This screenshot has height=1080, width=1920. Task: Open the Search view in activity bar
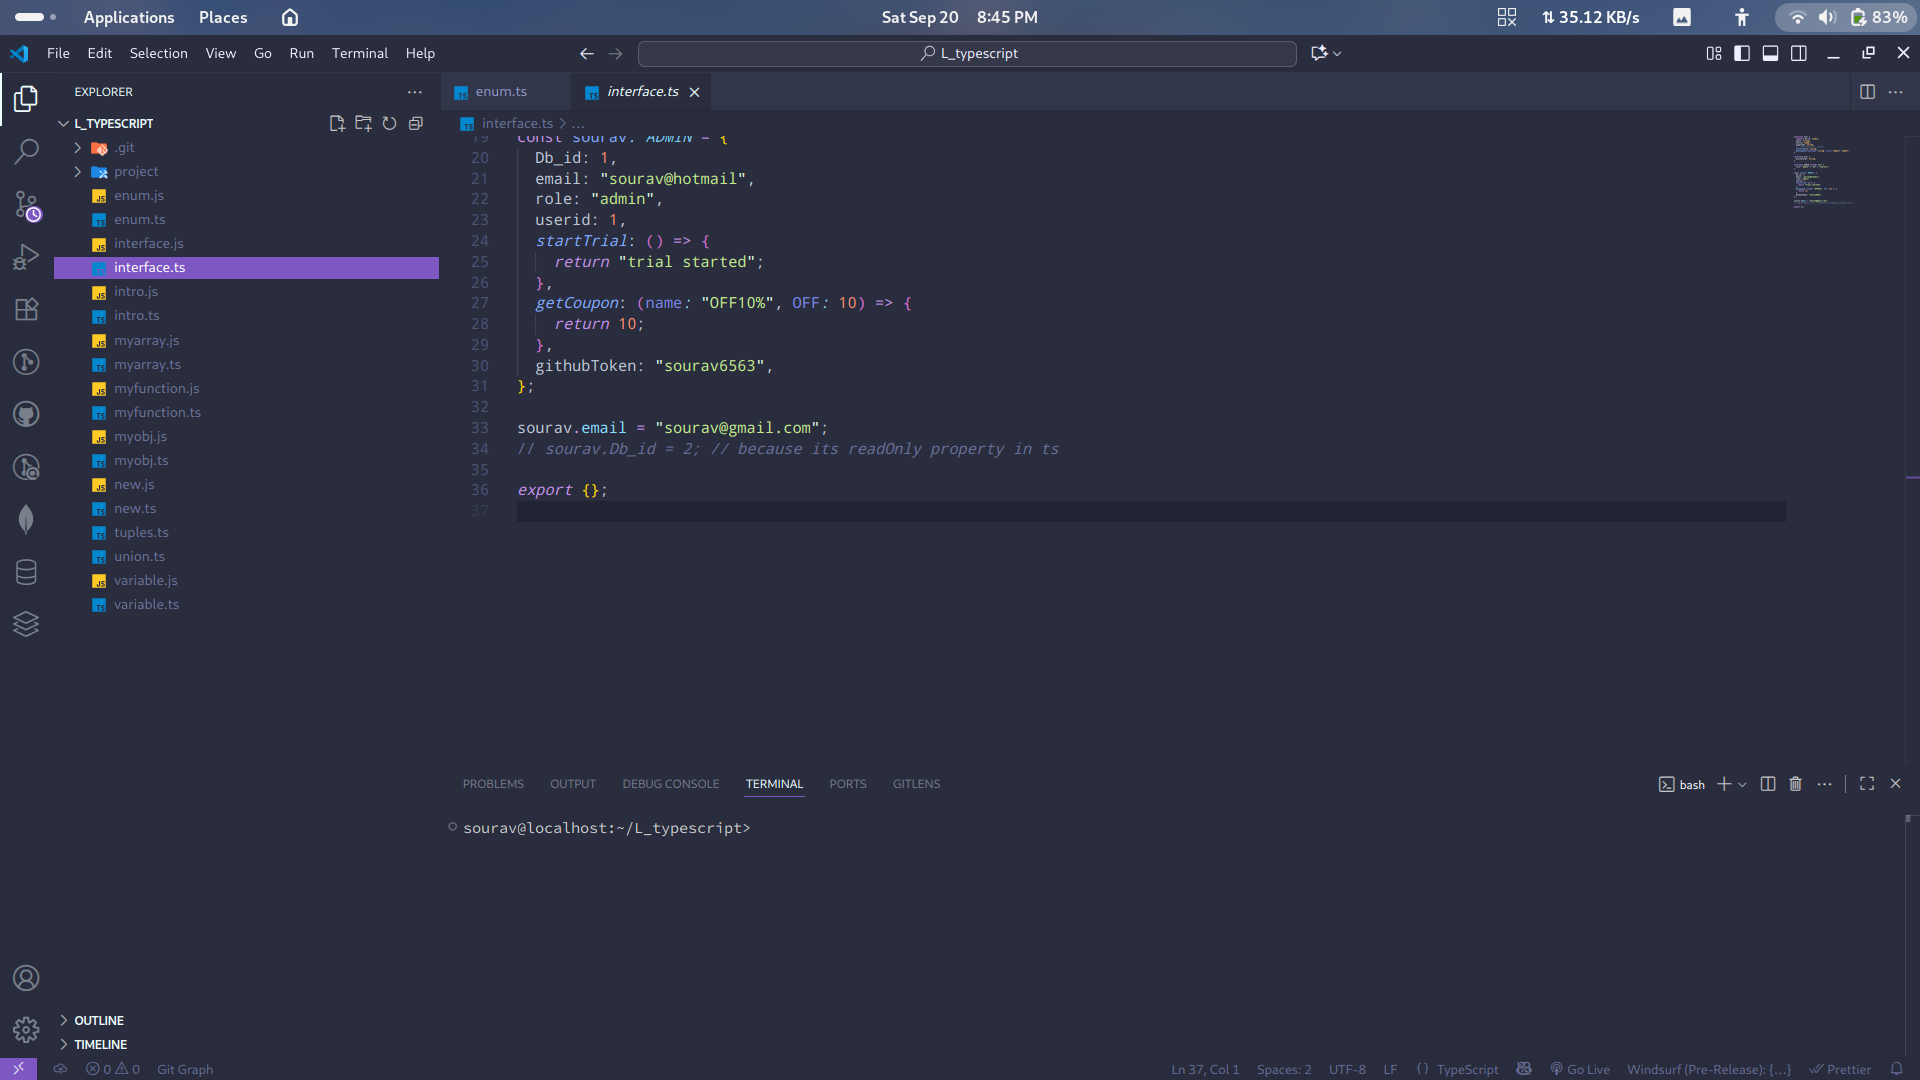coord(26,151)
